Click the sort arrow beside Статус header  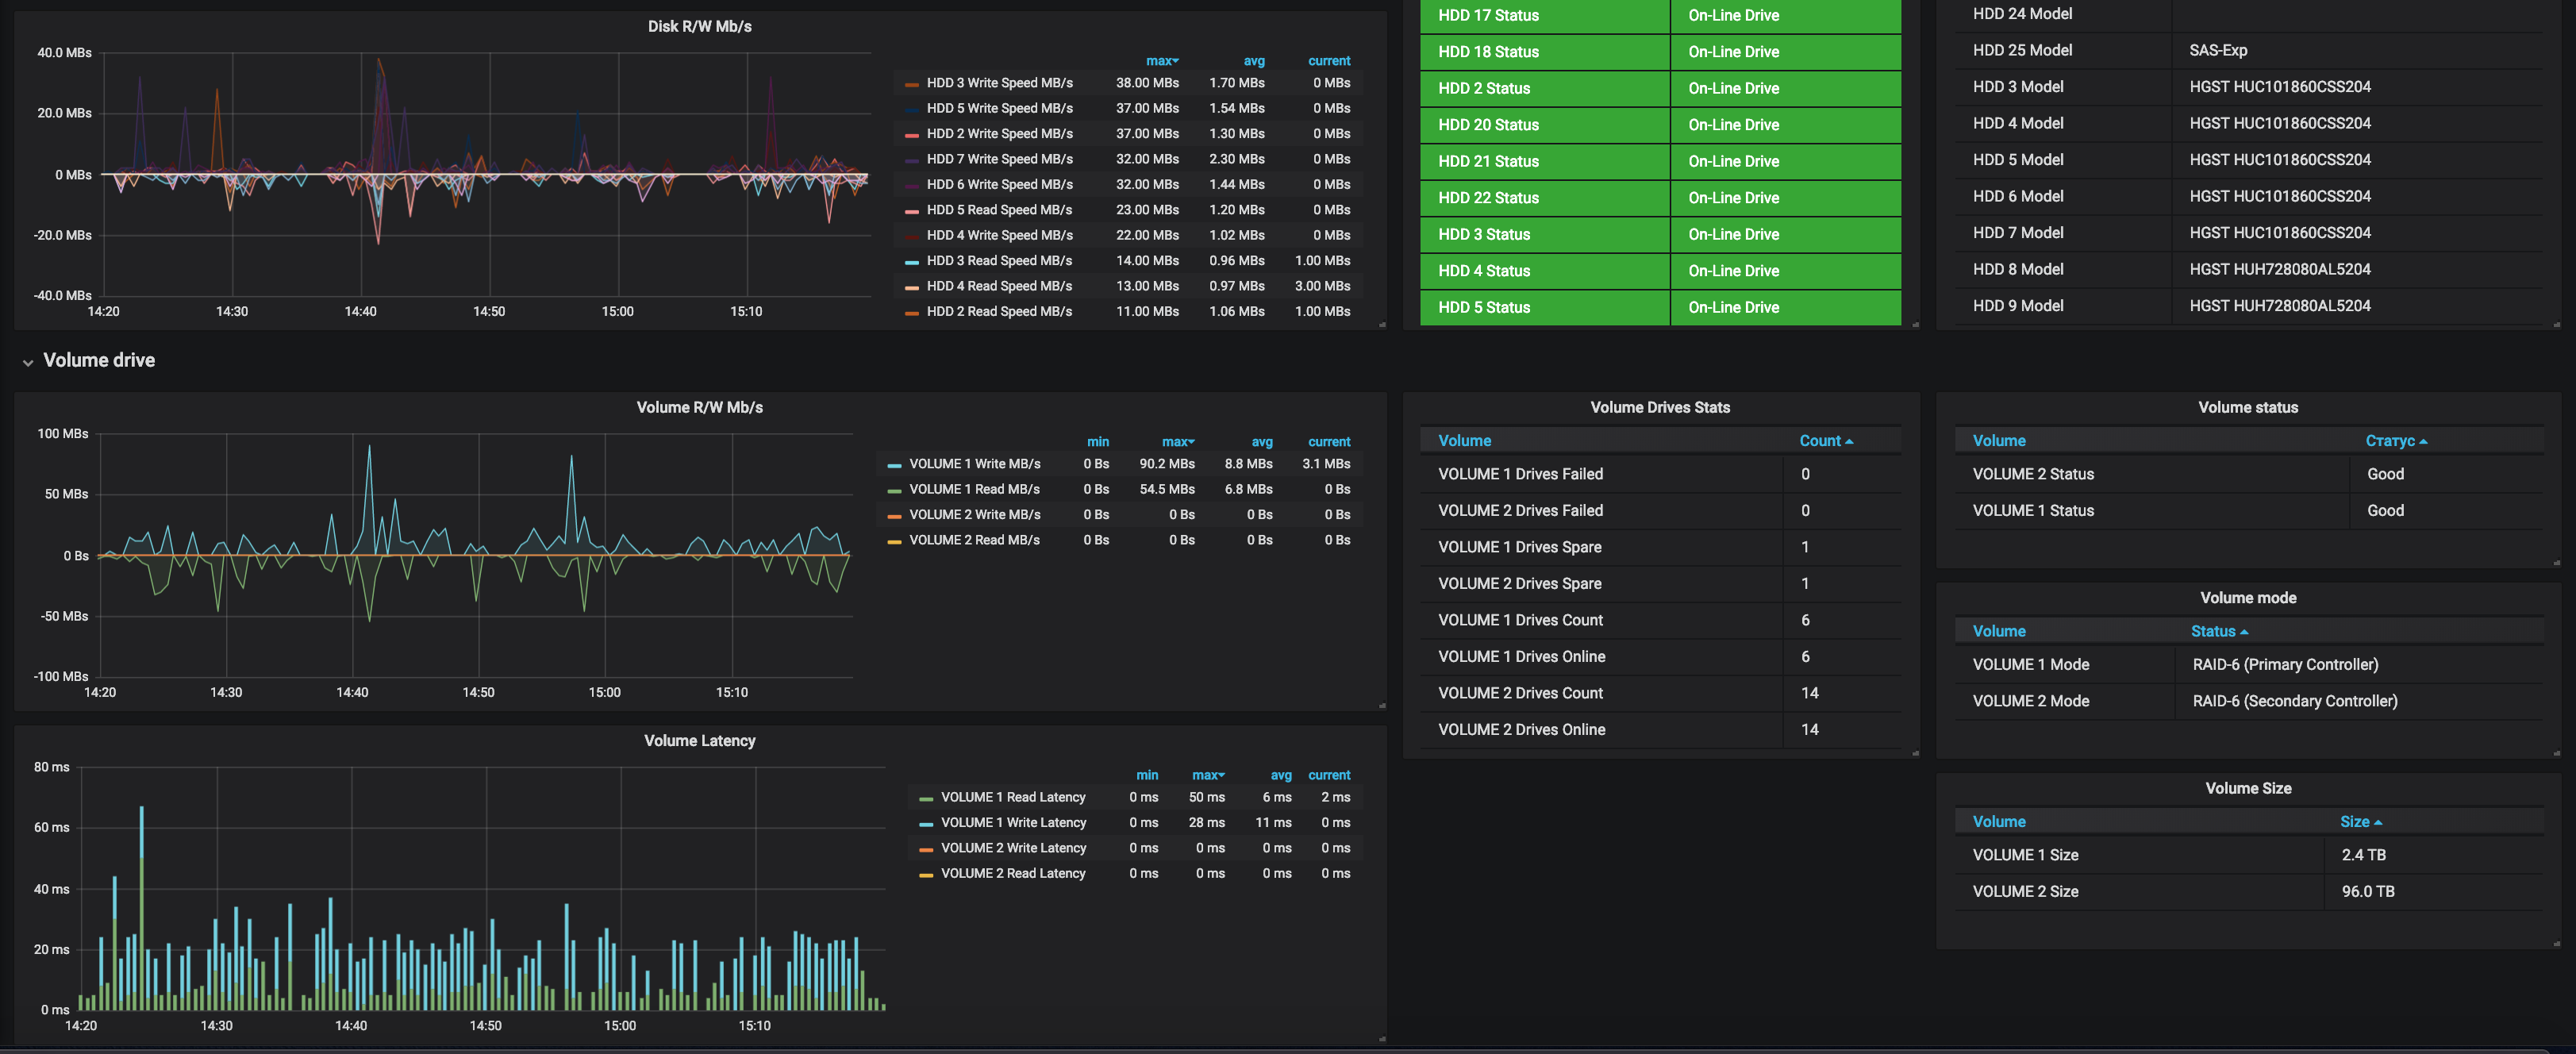2423,441
